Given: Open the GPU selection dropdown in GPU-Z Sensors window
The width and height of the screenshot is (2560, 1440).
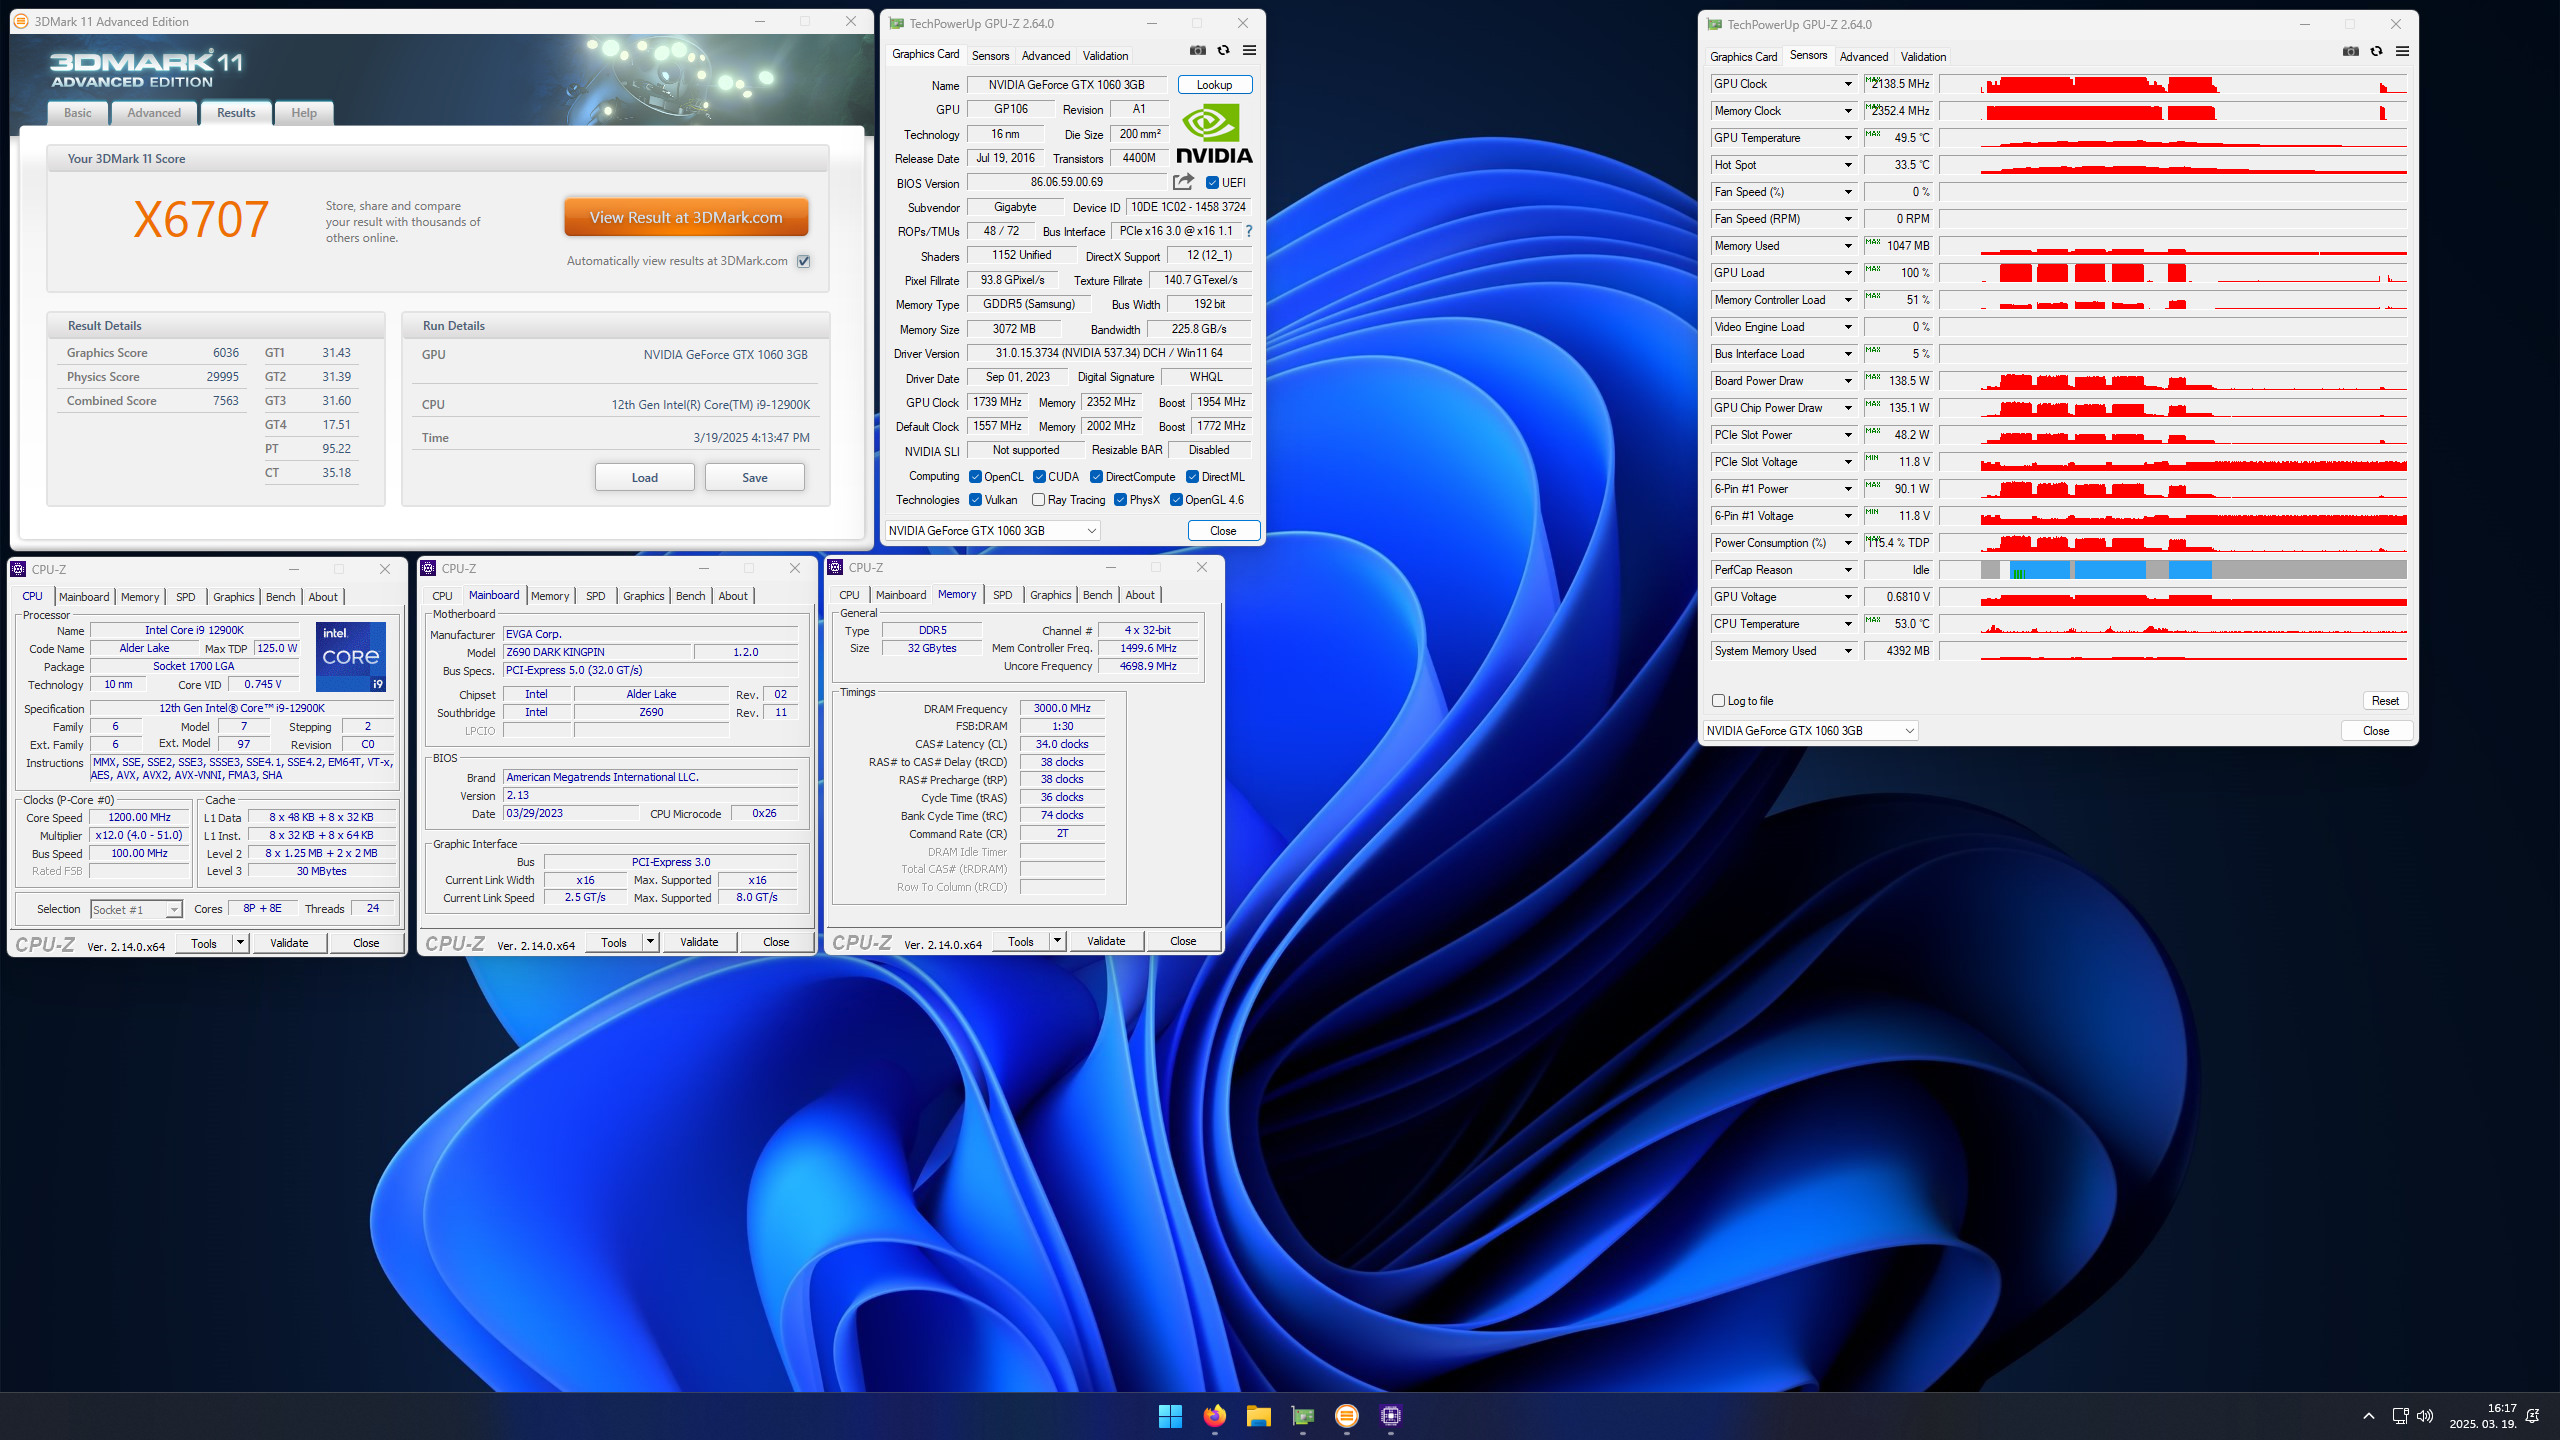Looking at the screenshot, I should click(1810, 731).
